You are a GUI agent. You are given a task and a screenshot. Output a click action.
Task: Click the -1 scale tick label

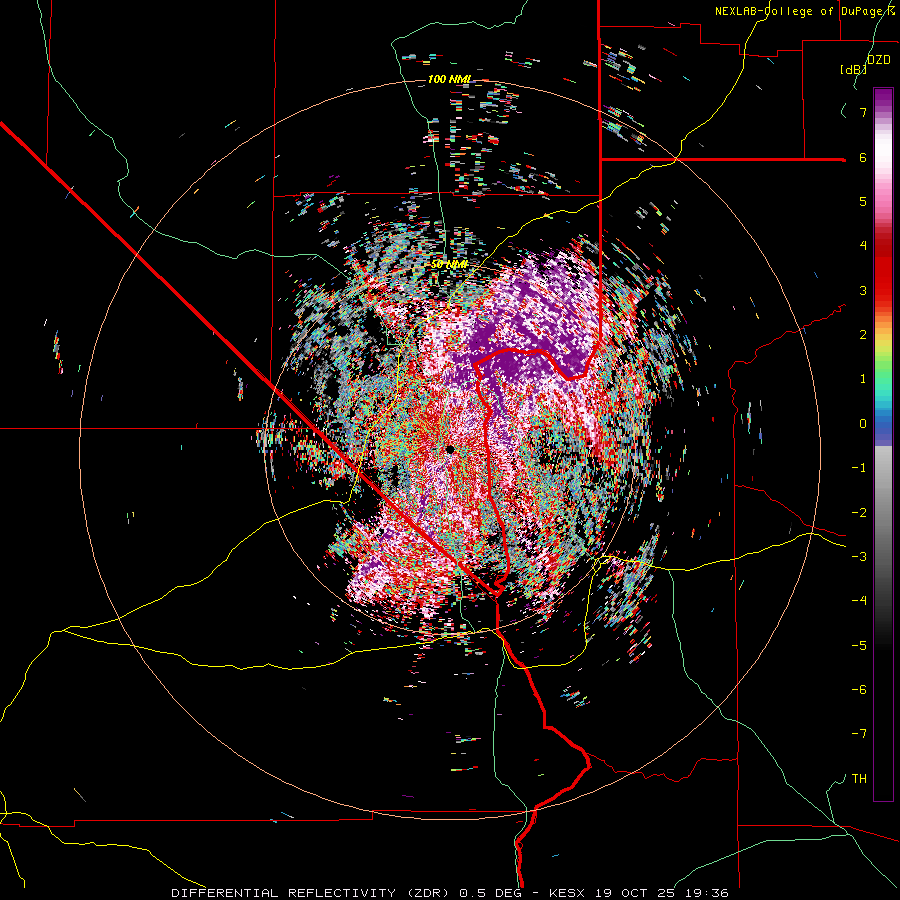pyautogui.click(x=859, y=467)
